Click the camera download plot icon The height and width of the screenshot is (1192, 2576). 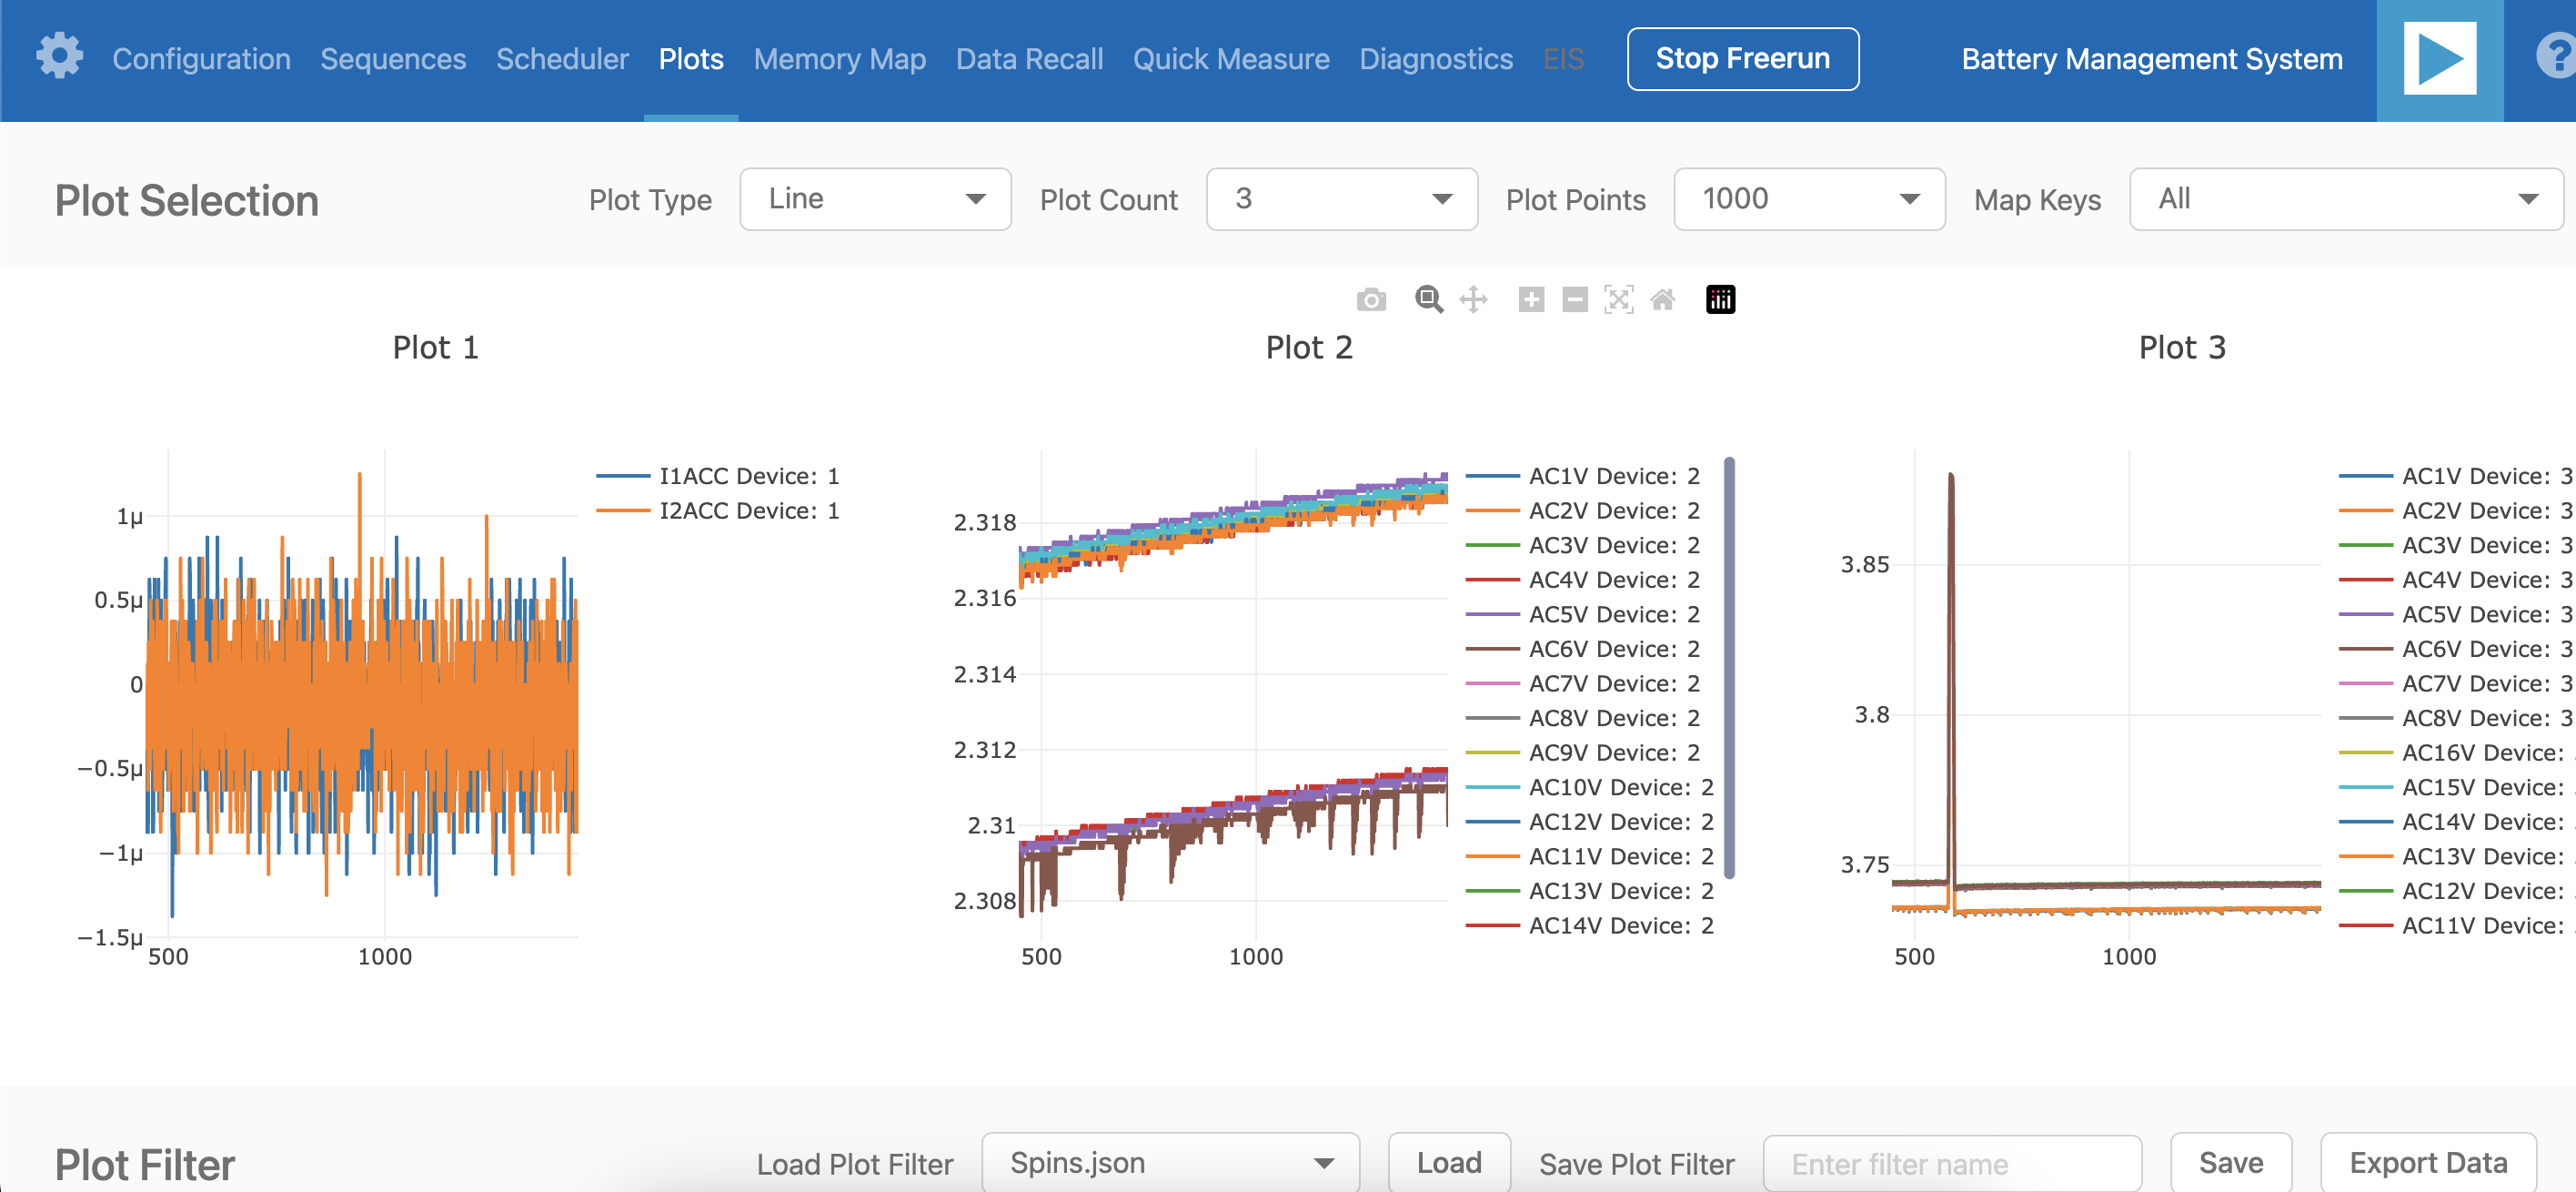click(1370, 300)
